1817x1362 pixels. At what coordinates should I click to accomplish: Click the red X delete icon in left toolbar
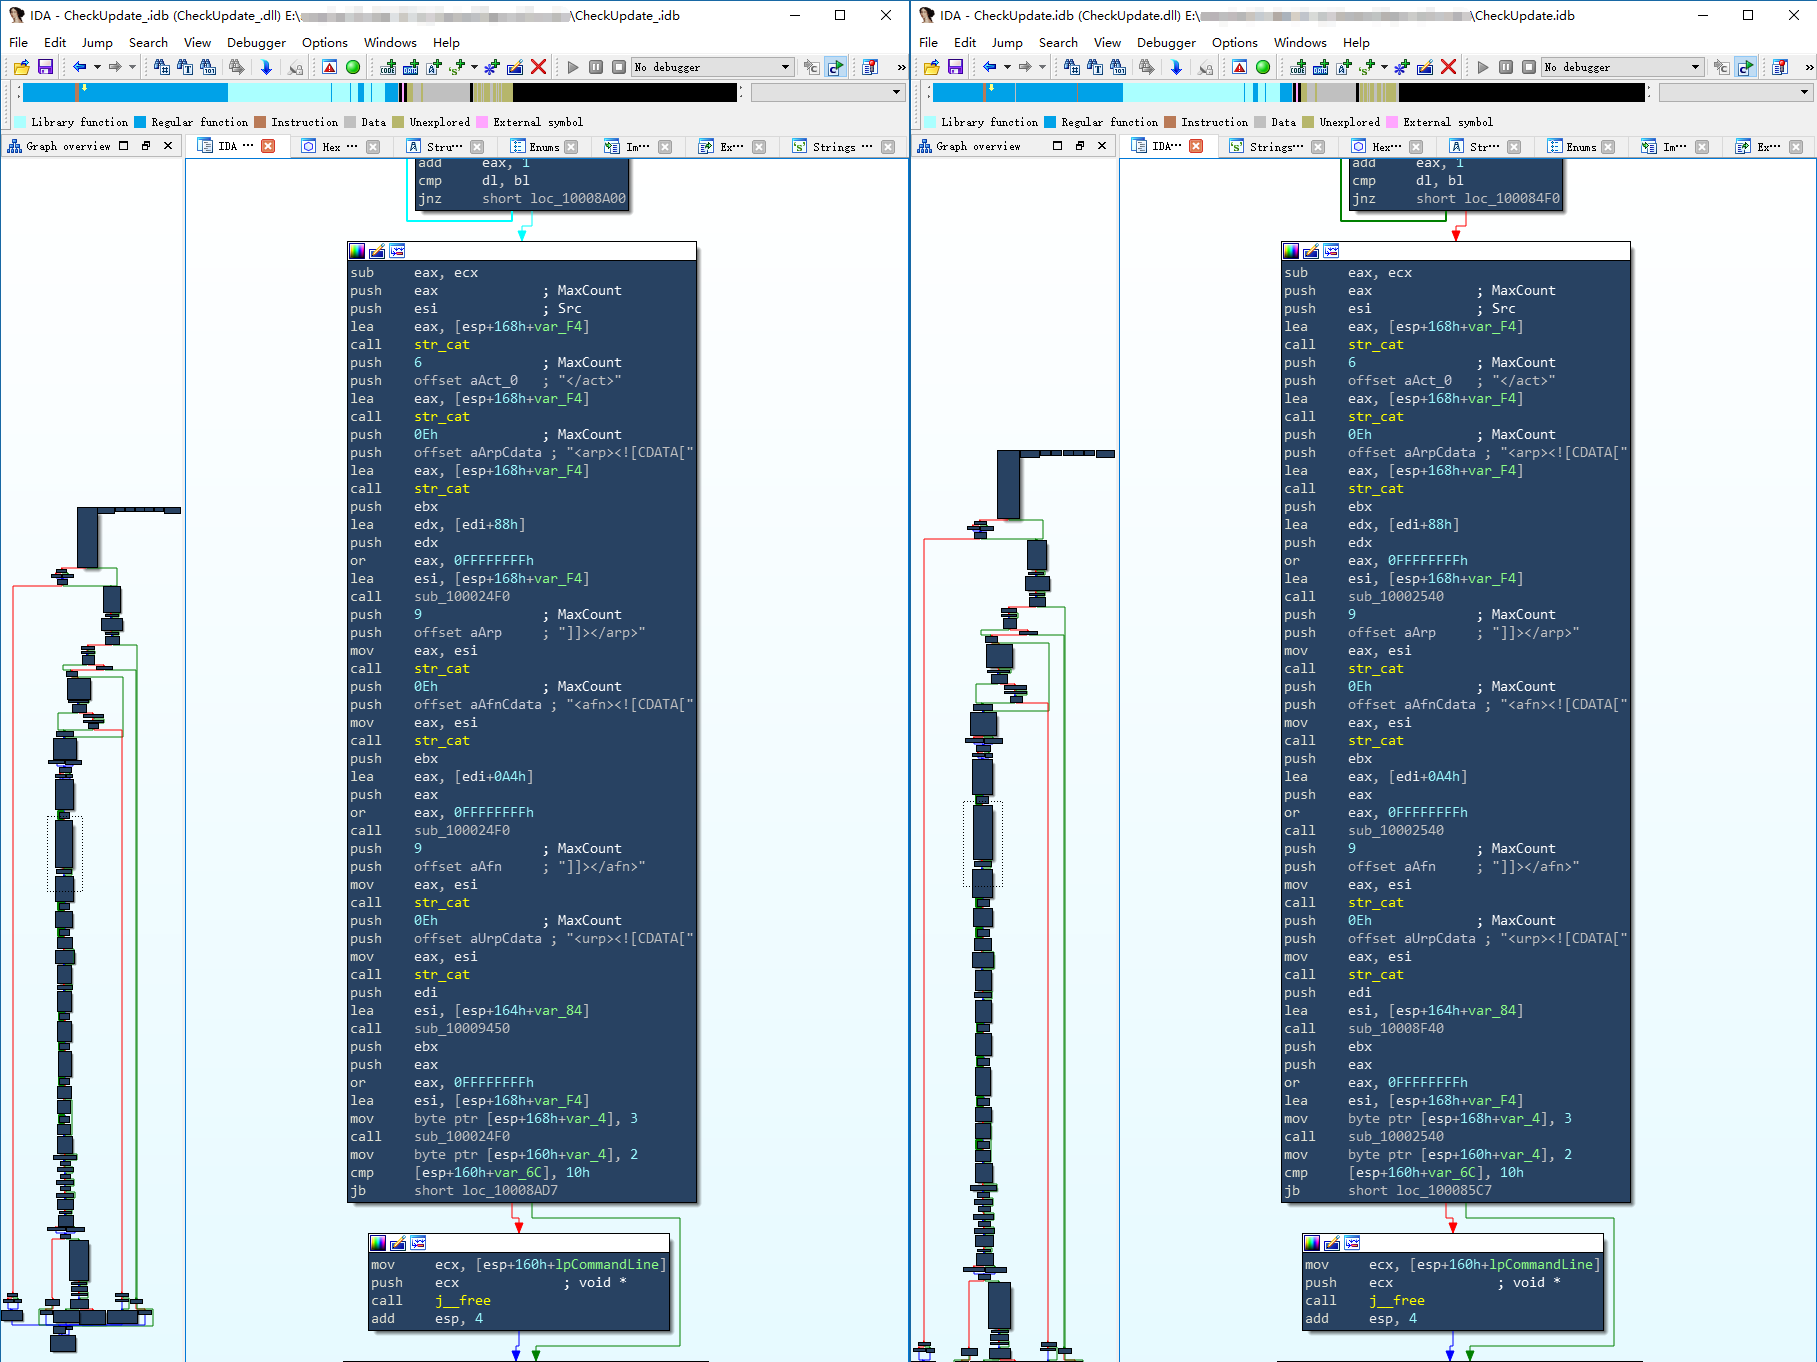pos(538,67)
